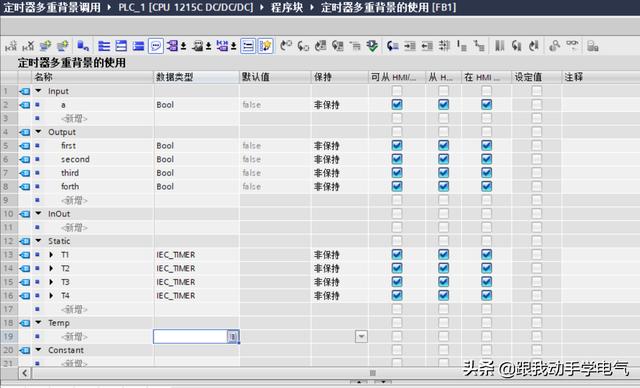Click the first insert row icon with green plus
640x388 pixels.
click(45, 46)
